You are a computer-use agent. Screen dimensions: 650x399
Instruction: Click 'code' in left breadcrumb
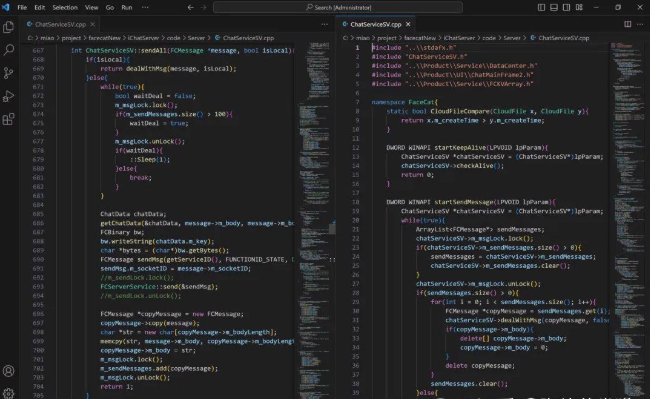173,38
